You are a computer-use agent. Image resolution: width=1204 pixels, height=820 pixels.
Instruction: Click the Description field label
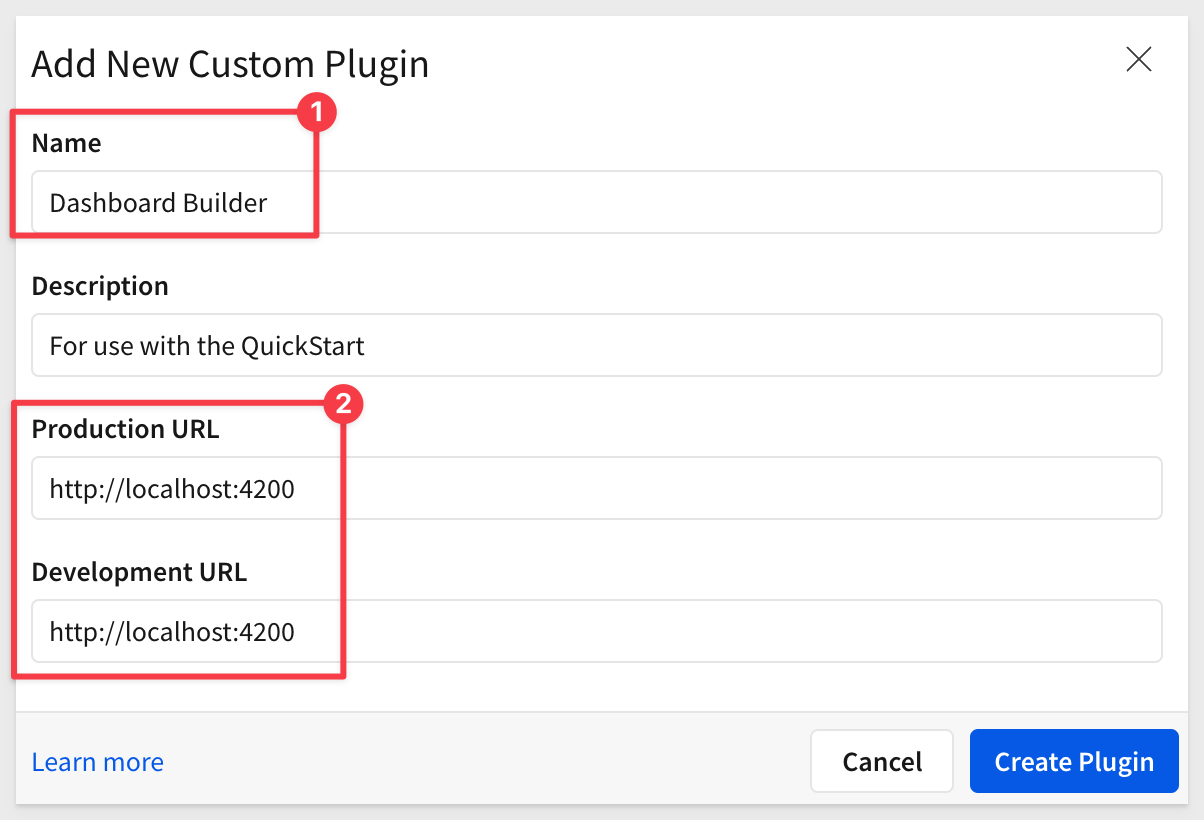[100, 286]
